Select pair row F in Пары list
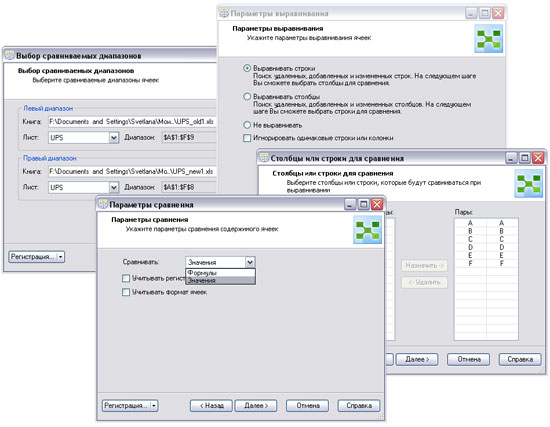This screenshot has height=427, width=550. (486, 263)
